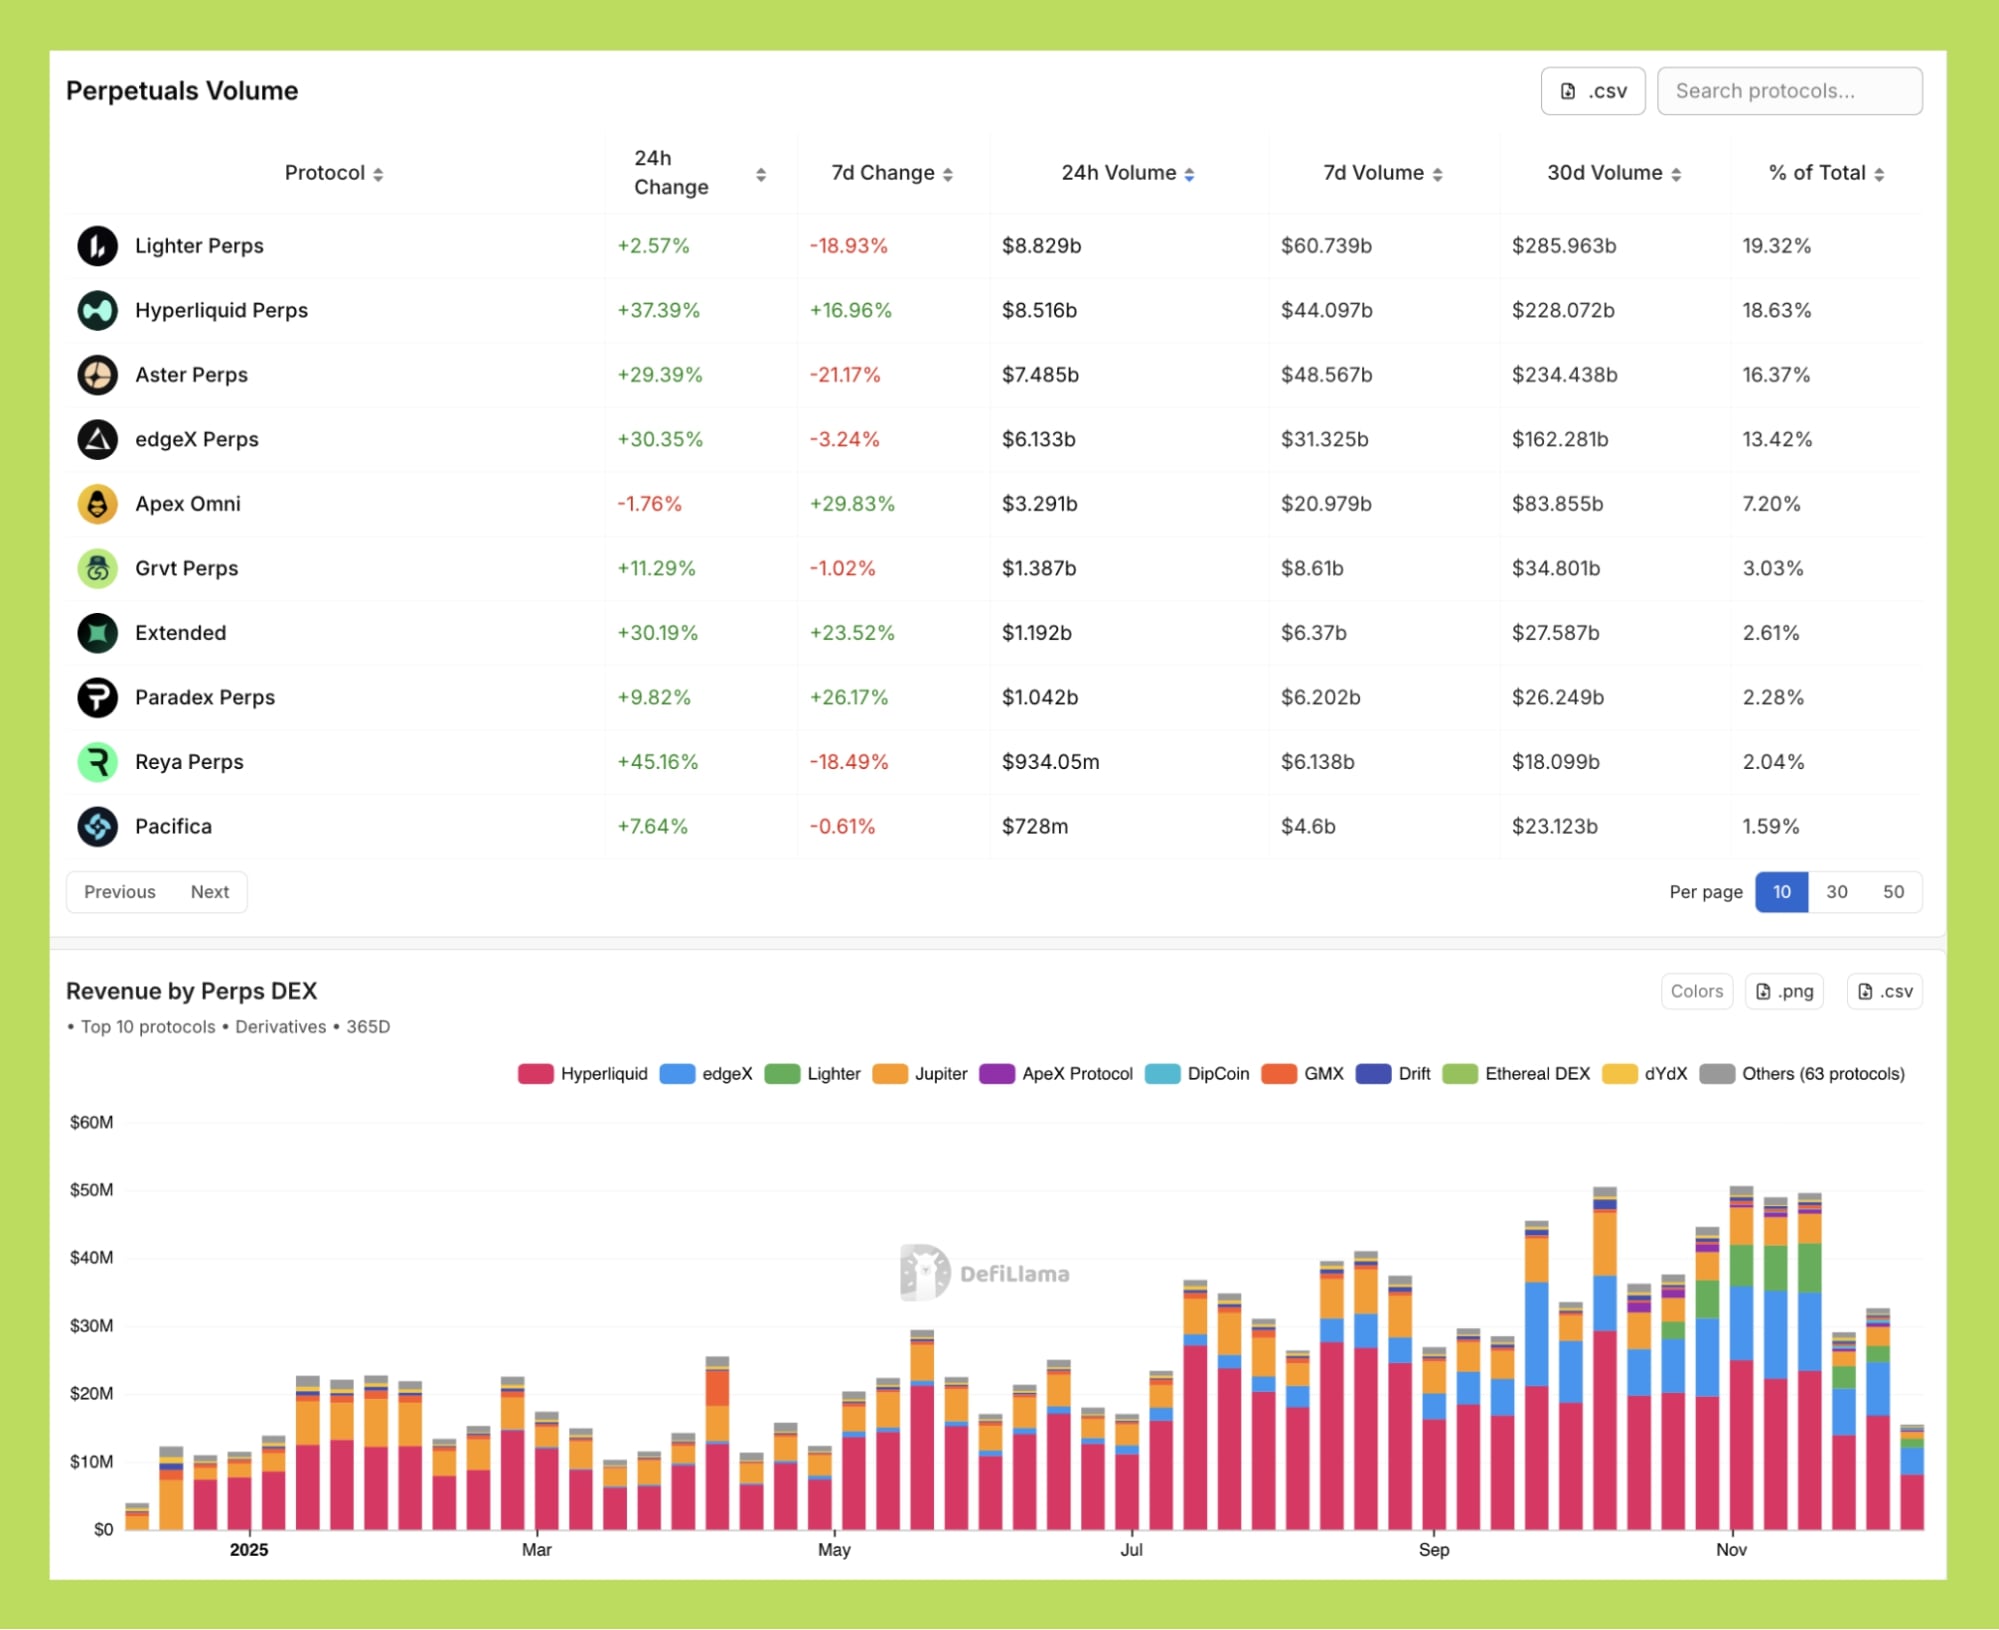The height and width of the screenshot is (1630, 1999).
Task: Sort by % of Total column
Action: (x=1825, y=173)
